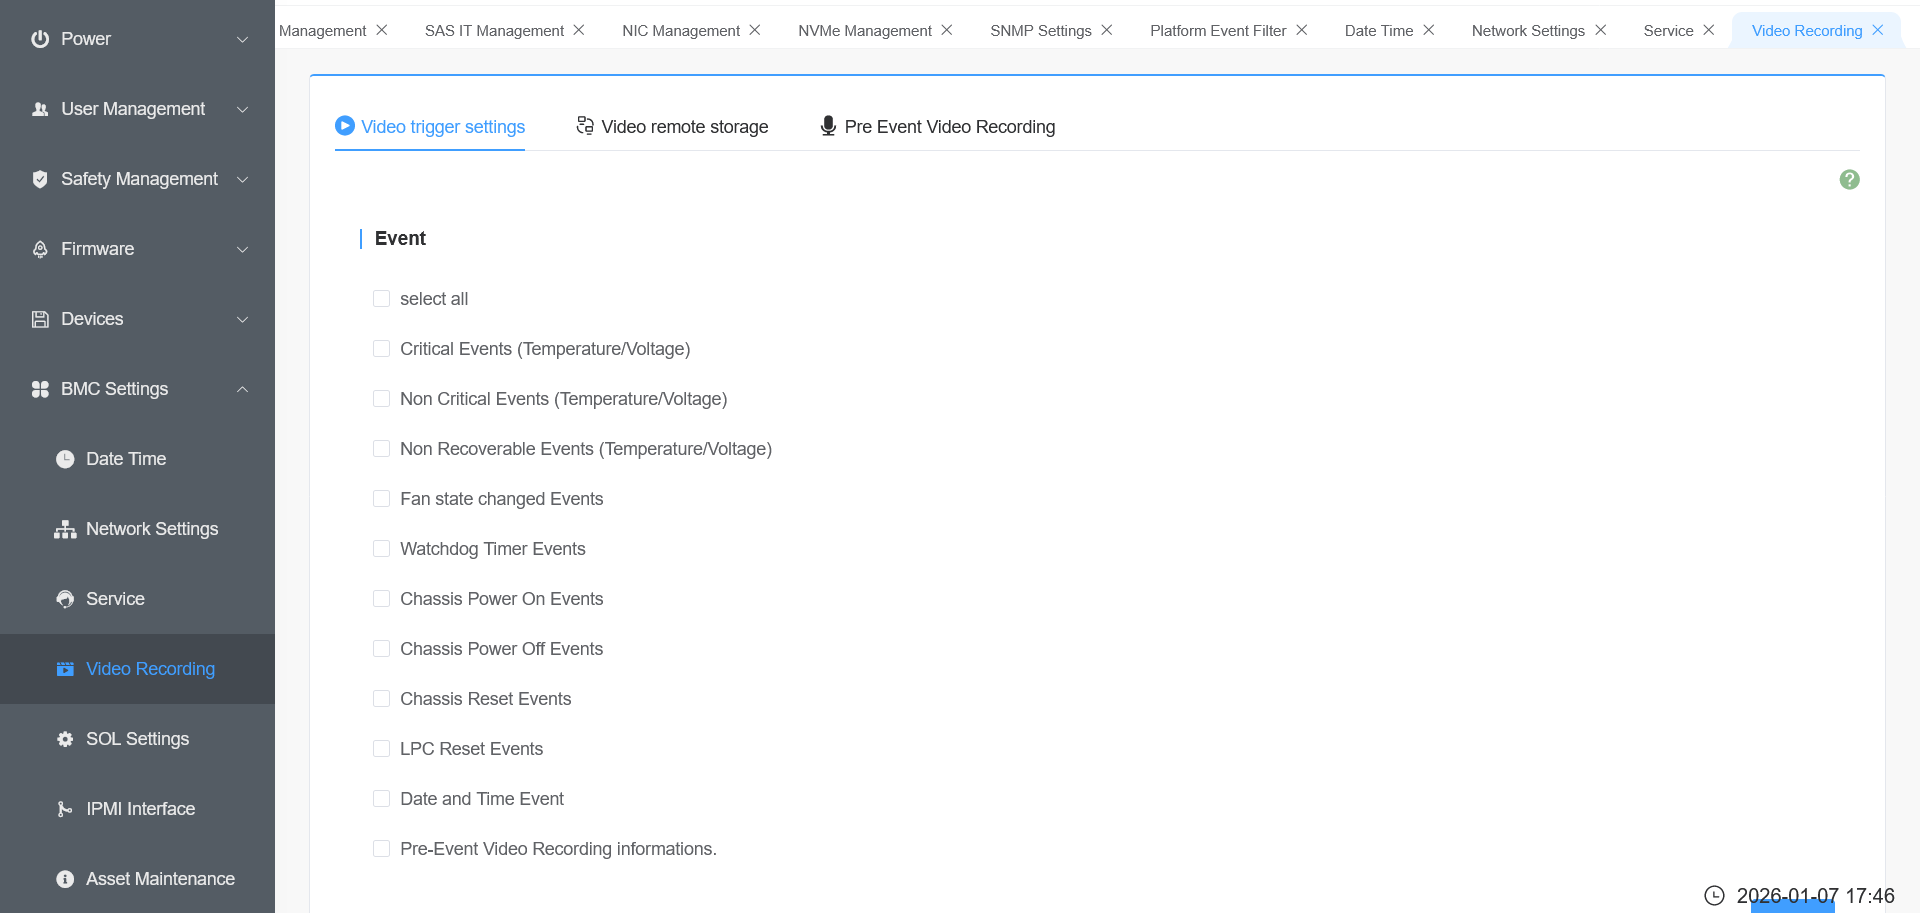Expand the Devices menu chevron
1920x913 pixels.
[x=242, y=319]
